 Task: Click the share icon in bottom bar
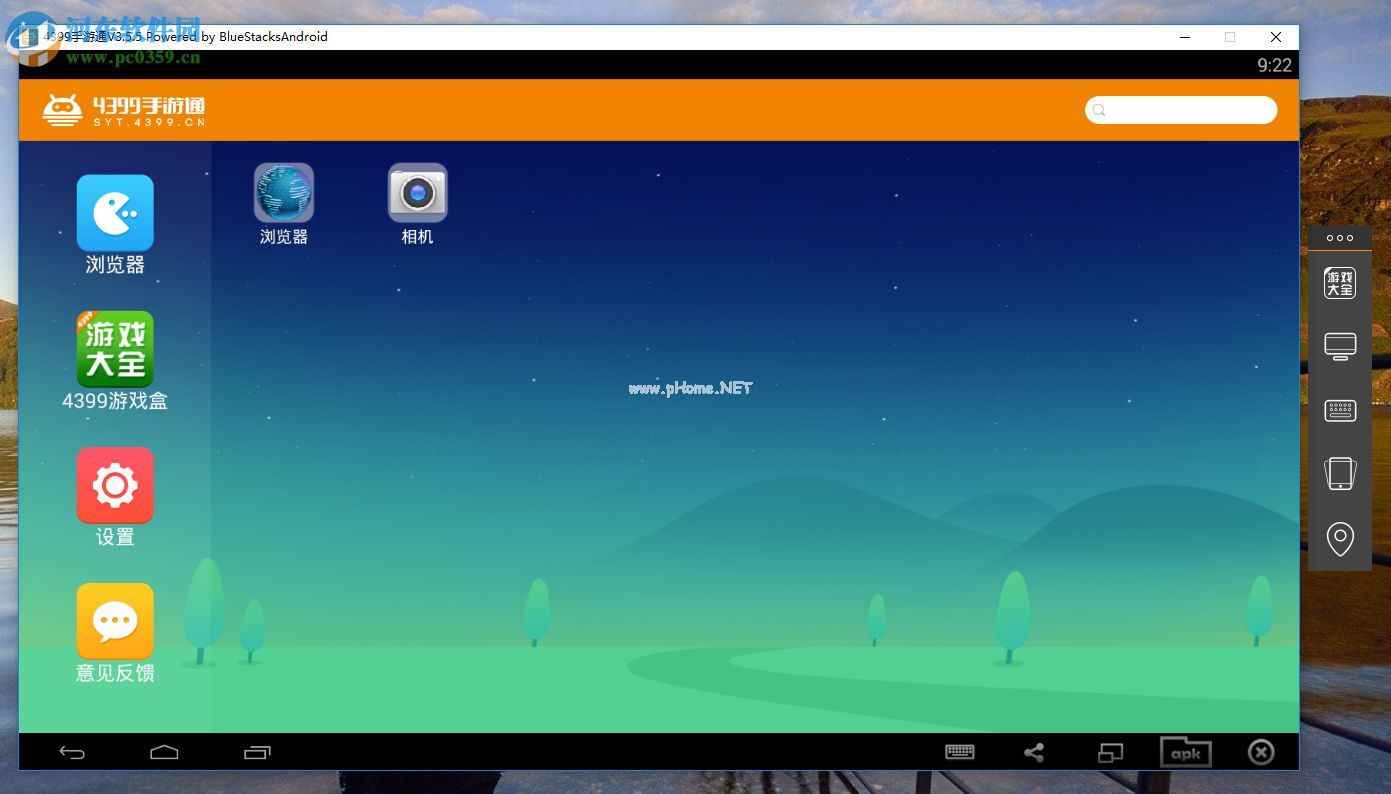[1034, 752]
